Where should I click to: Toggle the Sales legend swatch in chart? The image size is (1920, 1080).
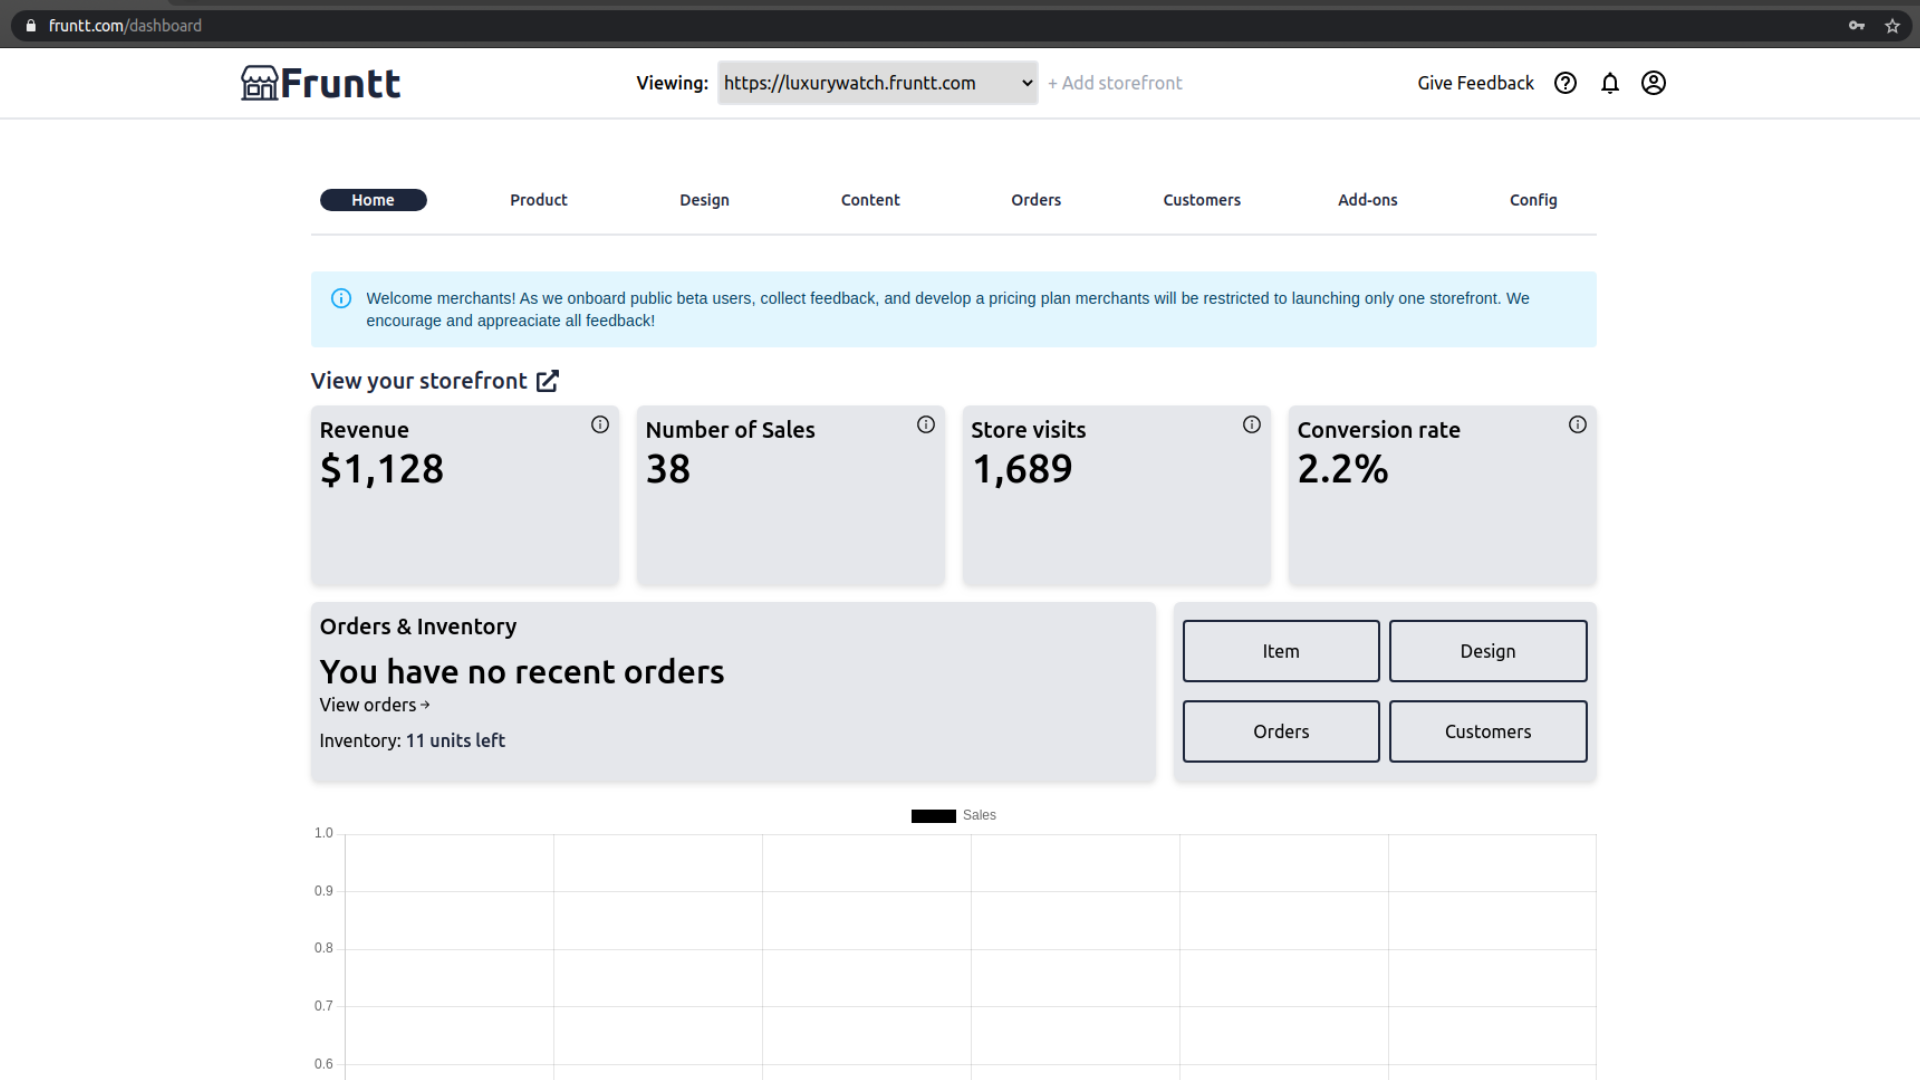[x=933, y=816]
